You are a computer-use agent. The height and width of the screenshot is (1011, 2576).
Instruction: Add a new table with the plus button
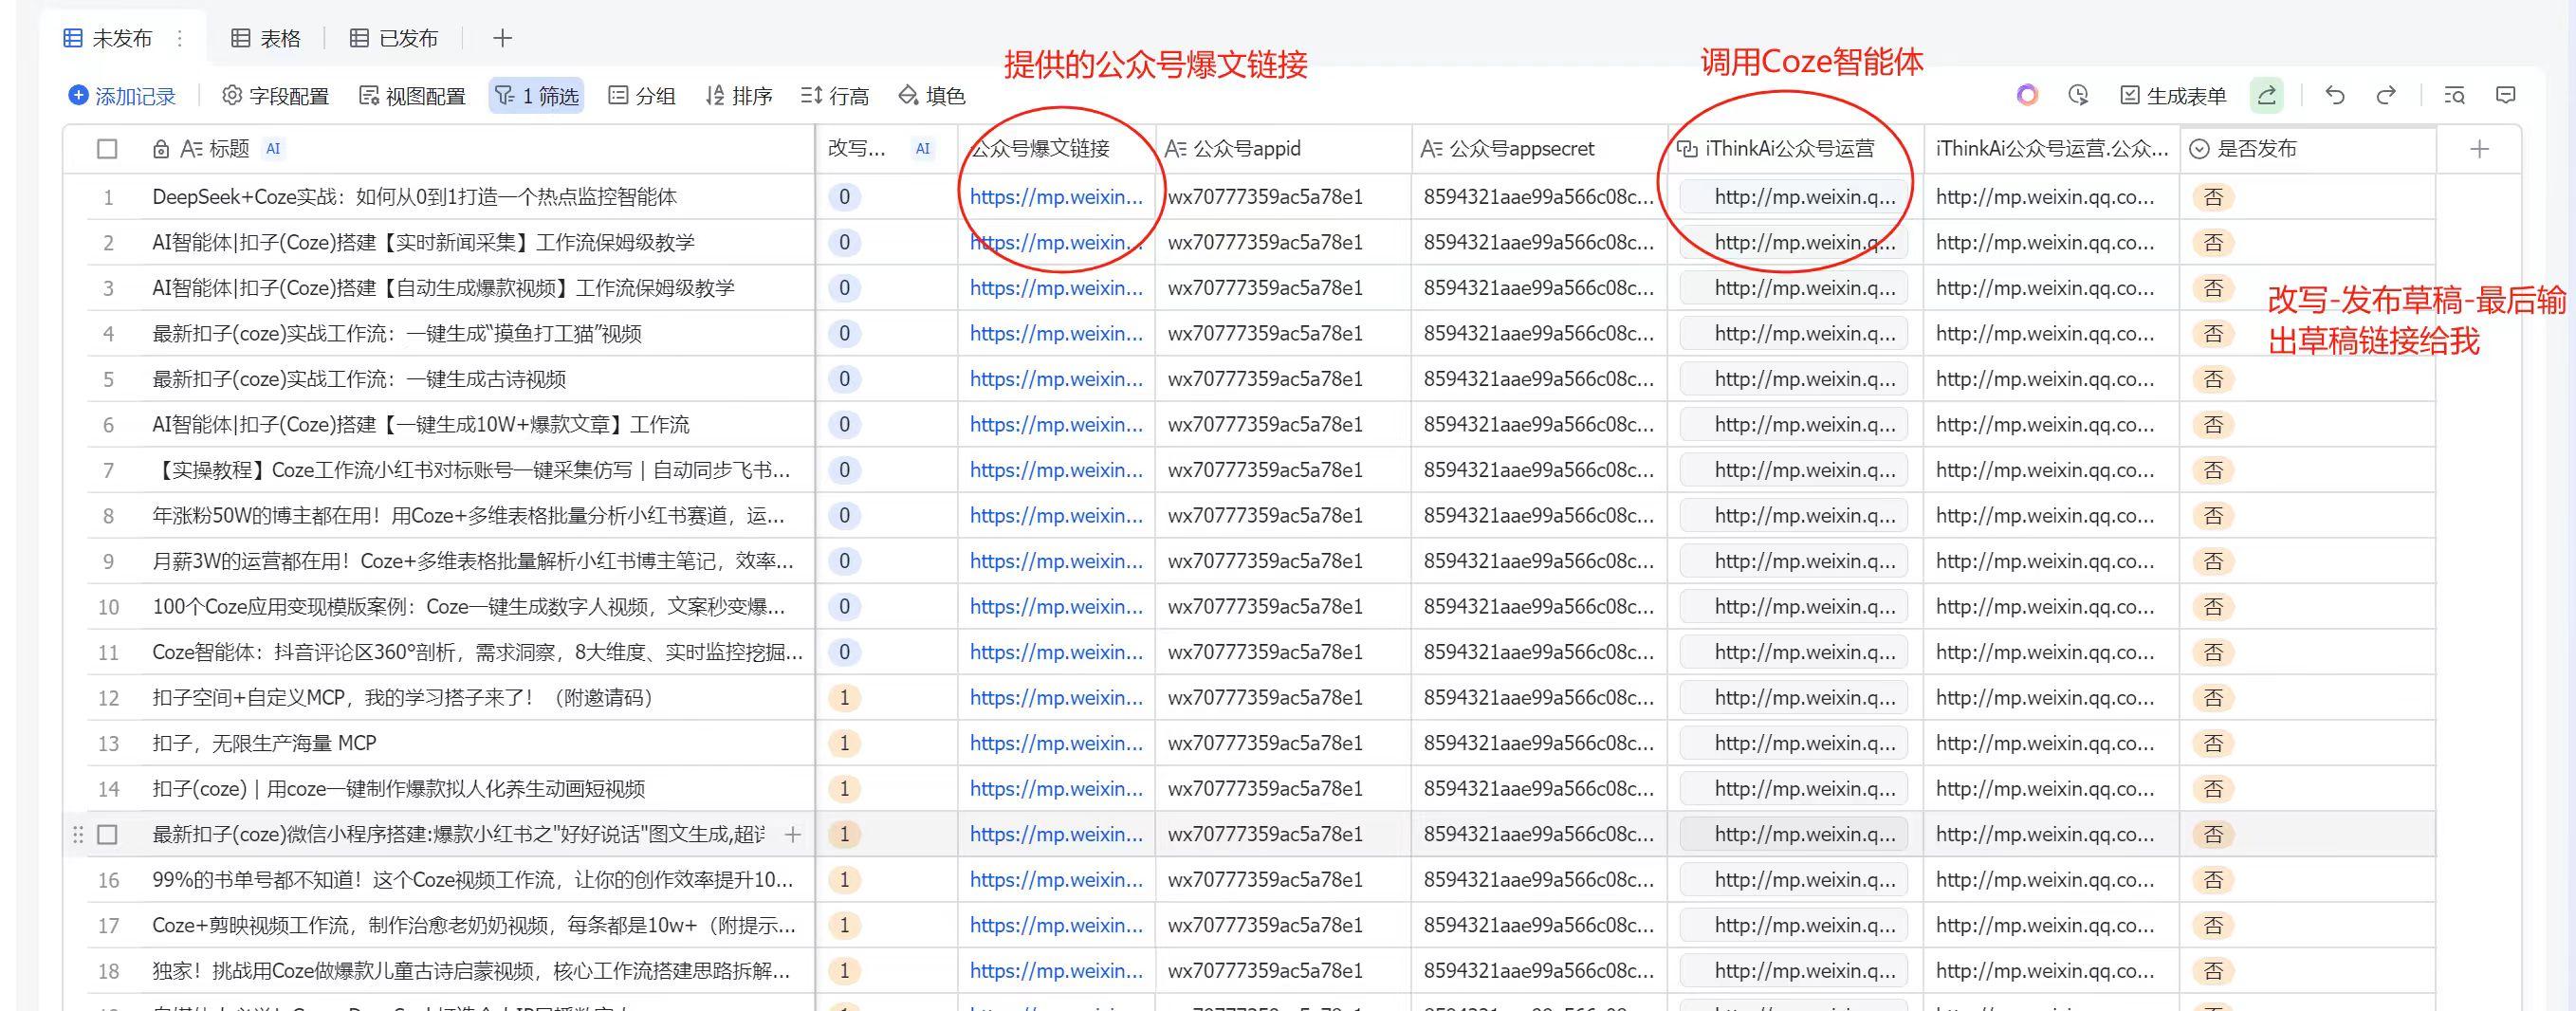click(x=502, y=37)
